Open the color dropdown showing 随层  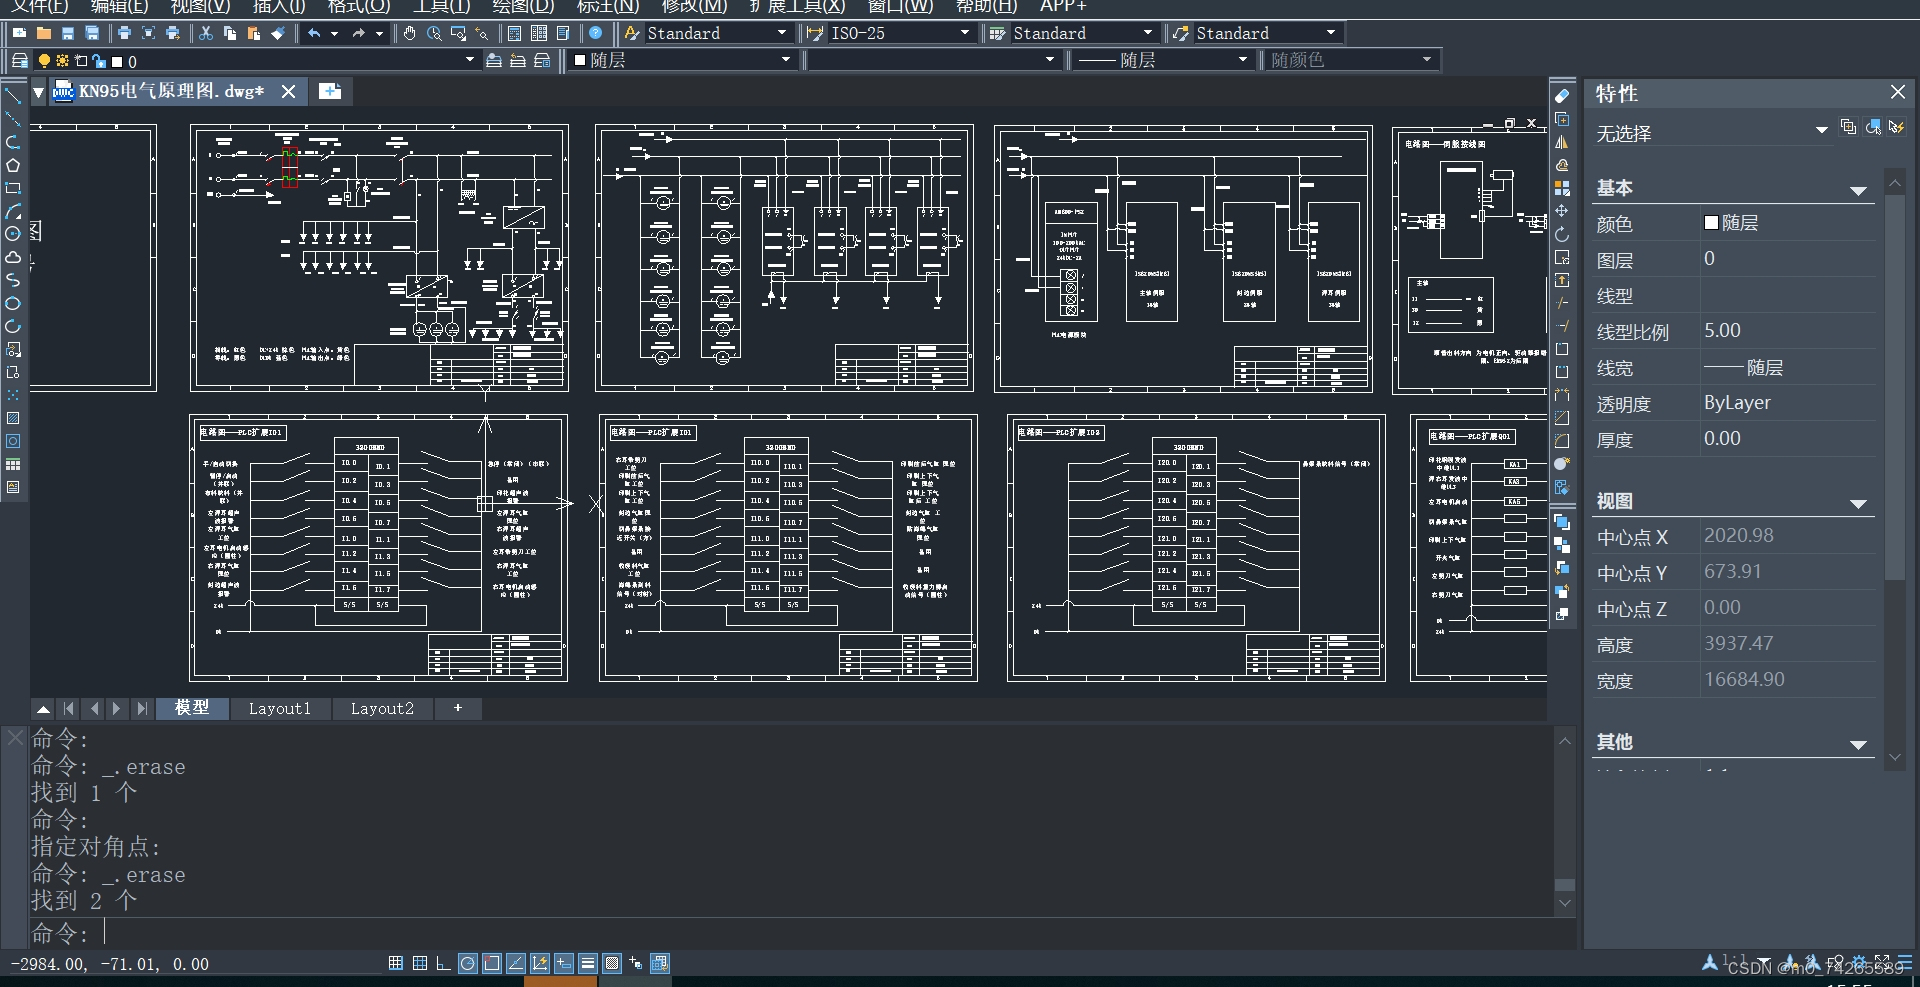coord(786,60)
